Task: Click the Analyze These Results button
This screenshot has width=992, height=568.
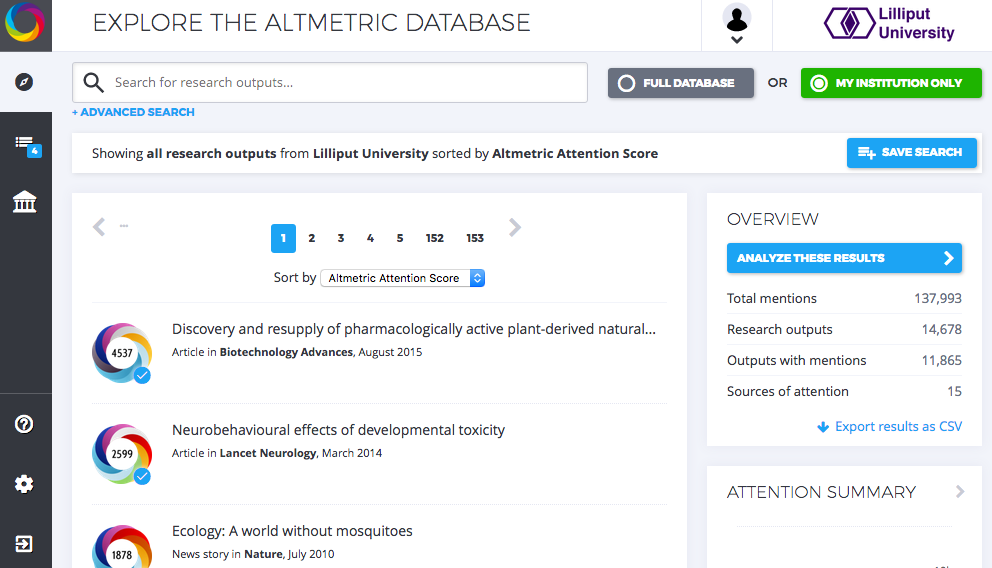Action: point(843,258)
